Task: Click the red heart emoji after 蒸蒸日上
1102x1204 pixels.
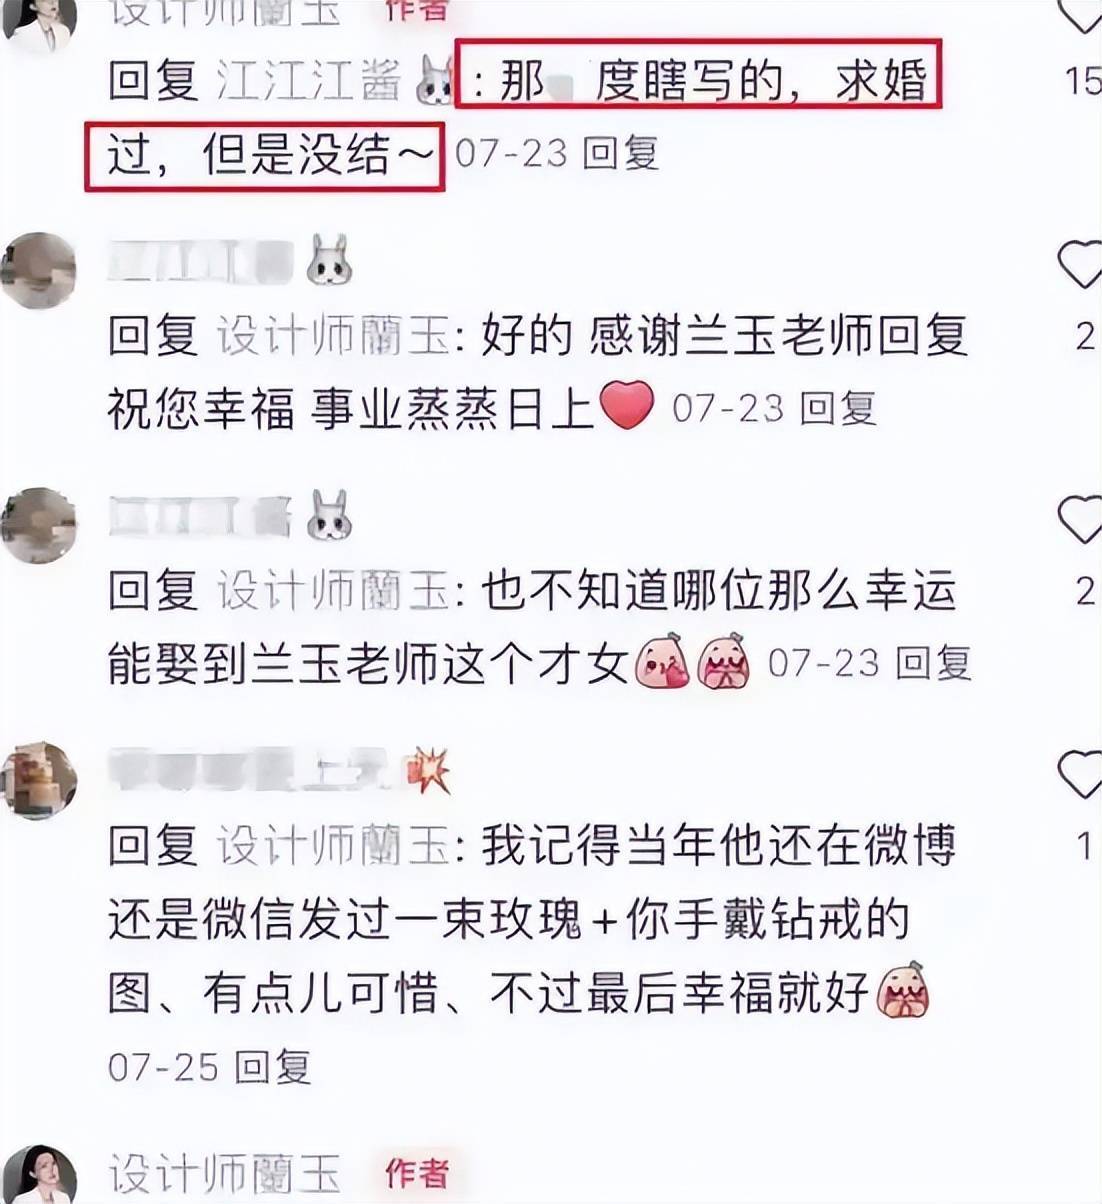Action: 626,406
